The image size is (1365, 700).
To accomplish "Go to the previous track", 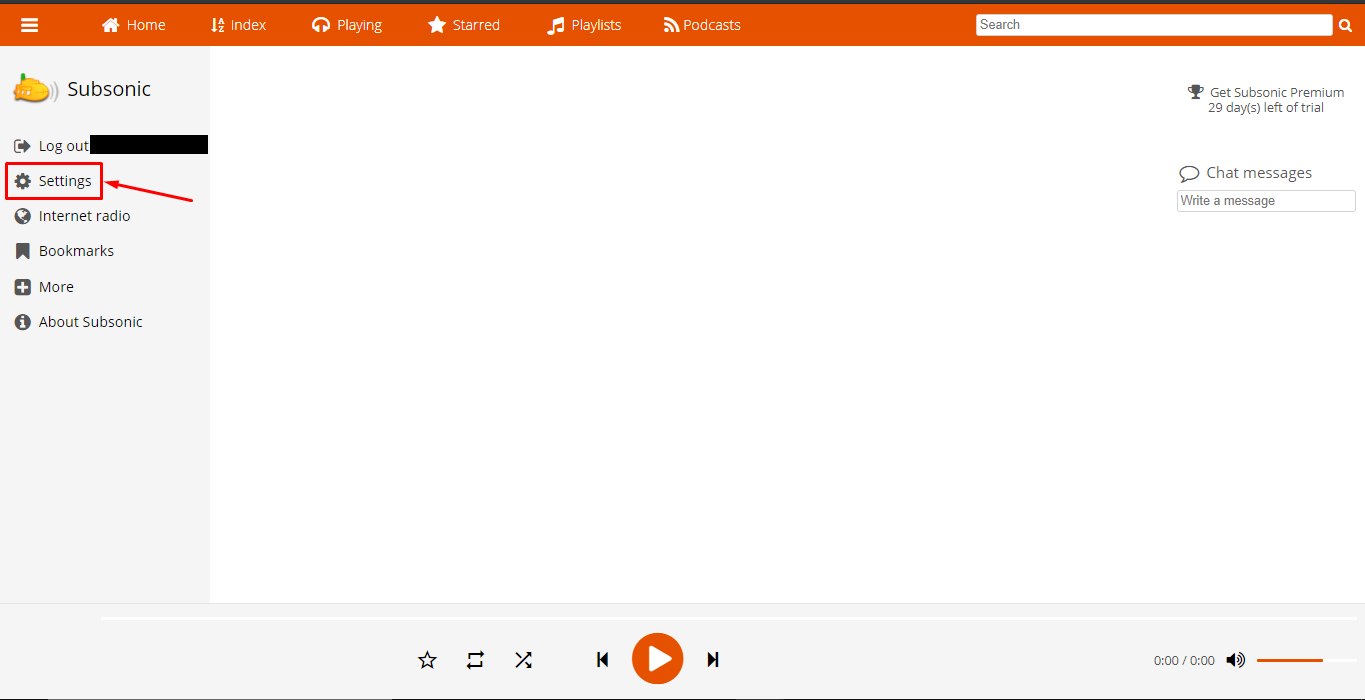I will [x=602, y=659].
